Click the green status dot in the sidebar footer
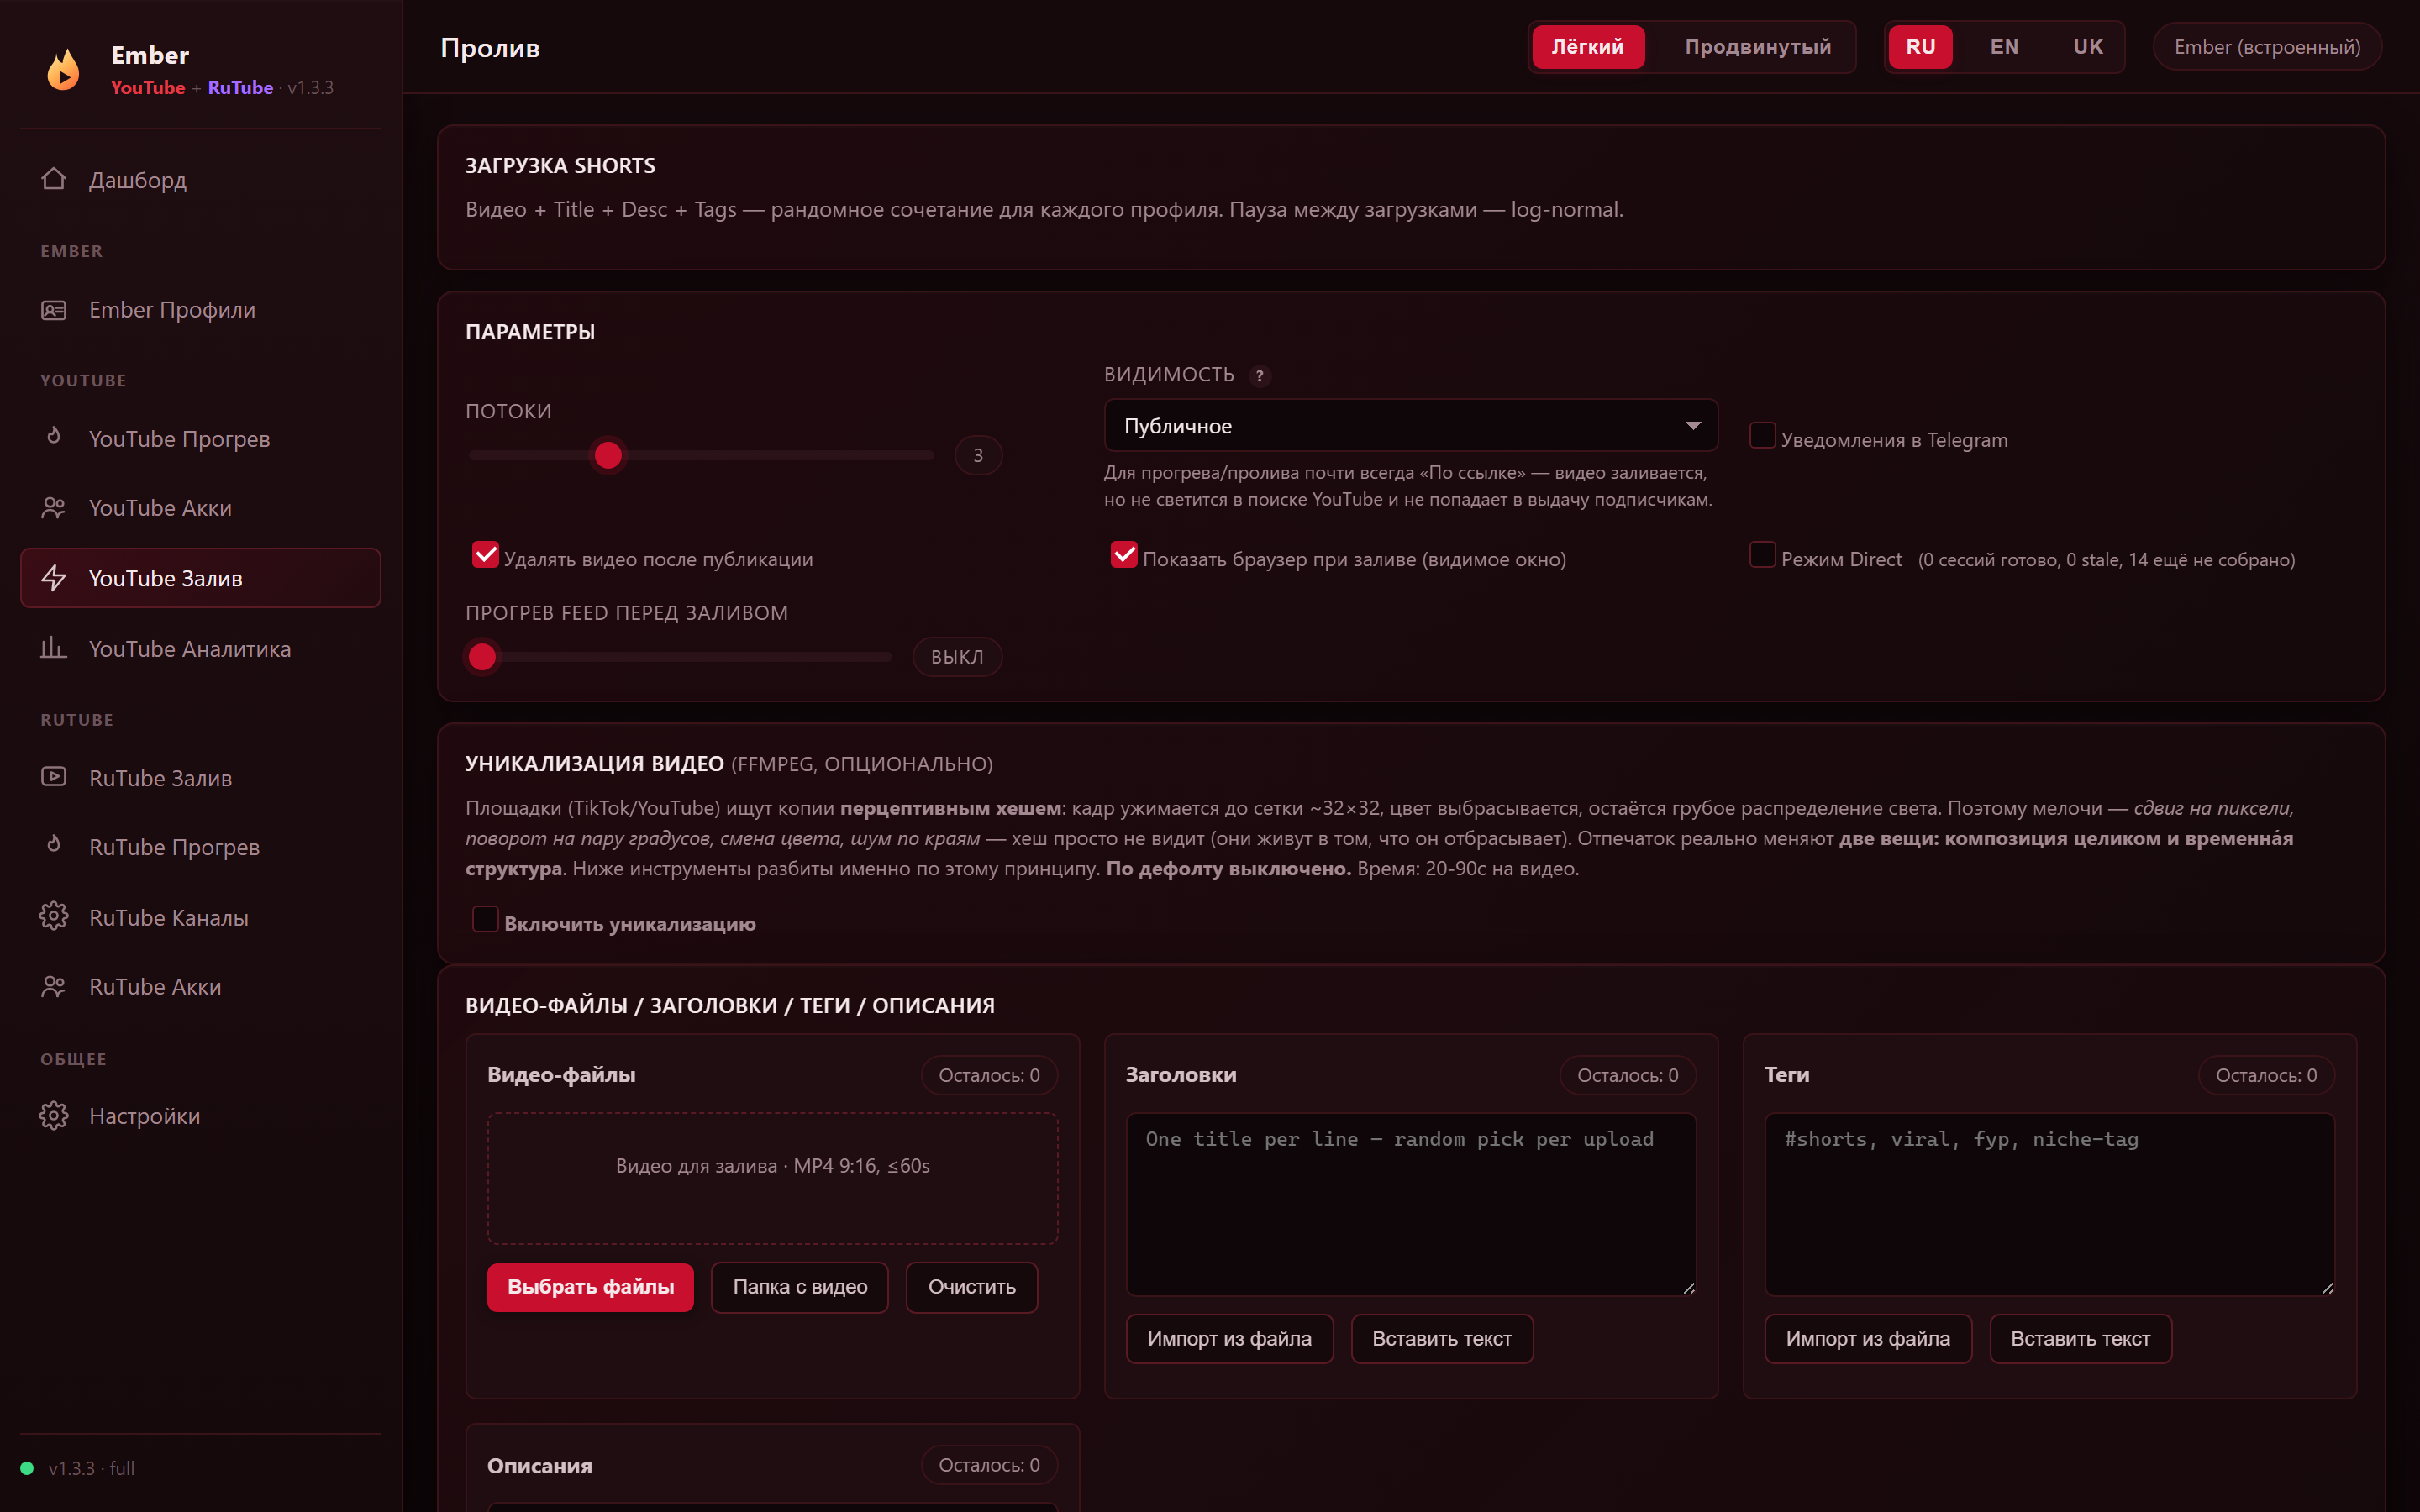 pos(27,1468)
